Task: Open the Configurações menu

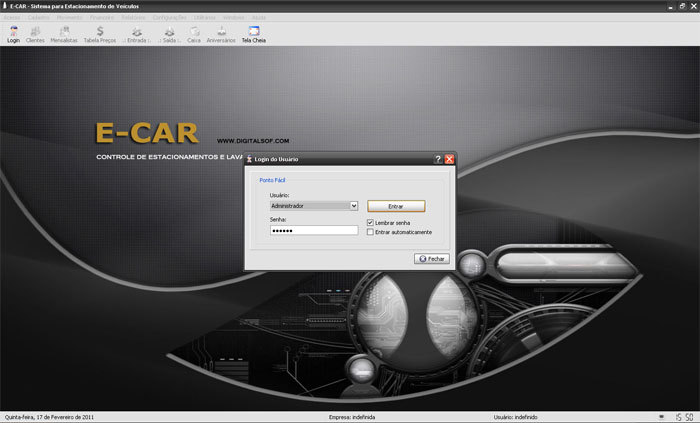Action: [169, 17]
